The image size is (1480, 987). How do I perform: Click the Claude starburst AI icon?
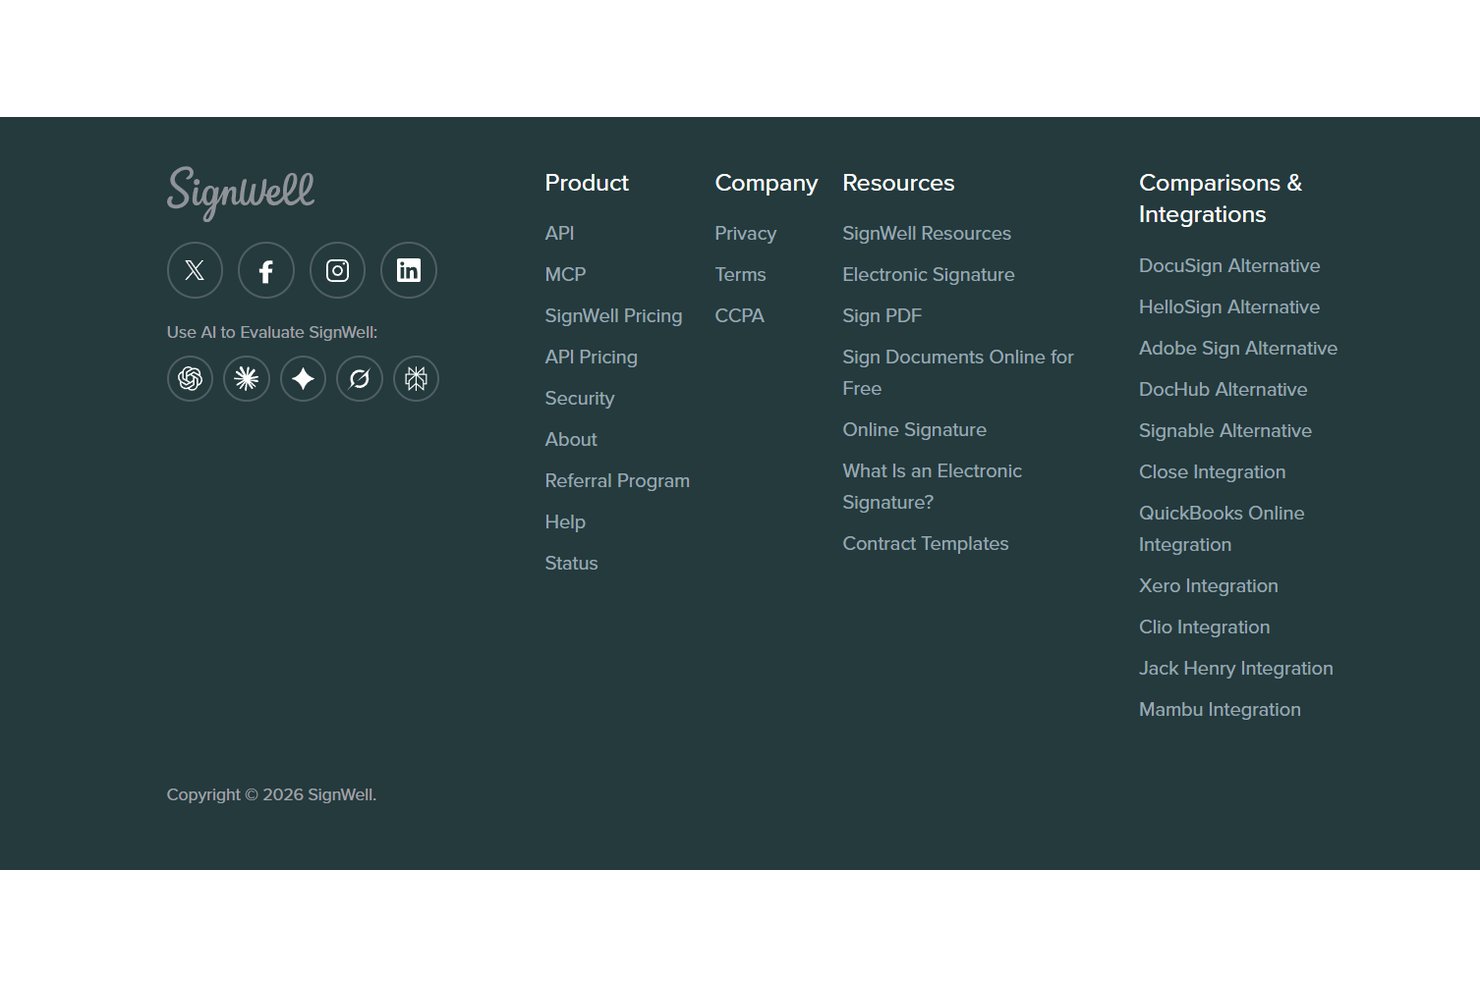click(246, 379)
